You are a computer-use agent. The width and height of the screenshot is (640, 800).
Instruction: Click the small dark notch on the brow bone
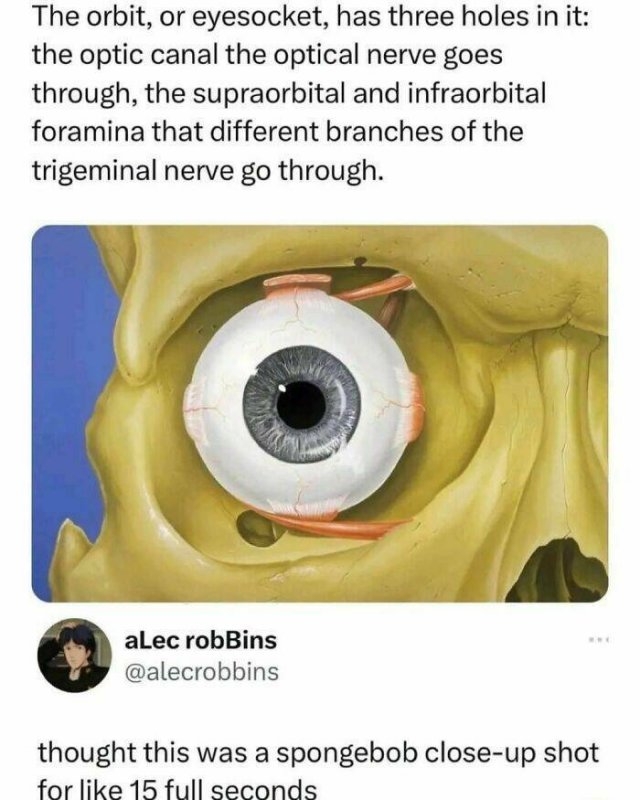point(360,262)
